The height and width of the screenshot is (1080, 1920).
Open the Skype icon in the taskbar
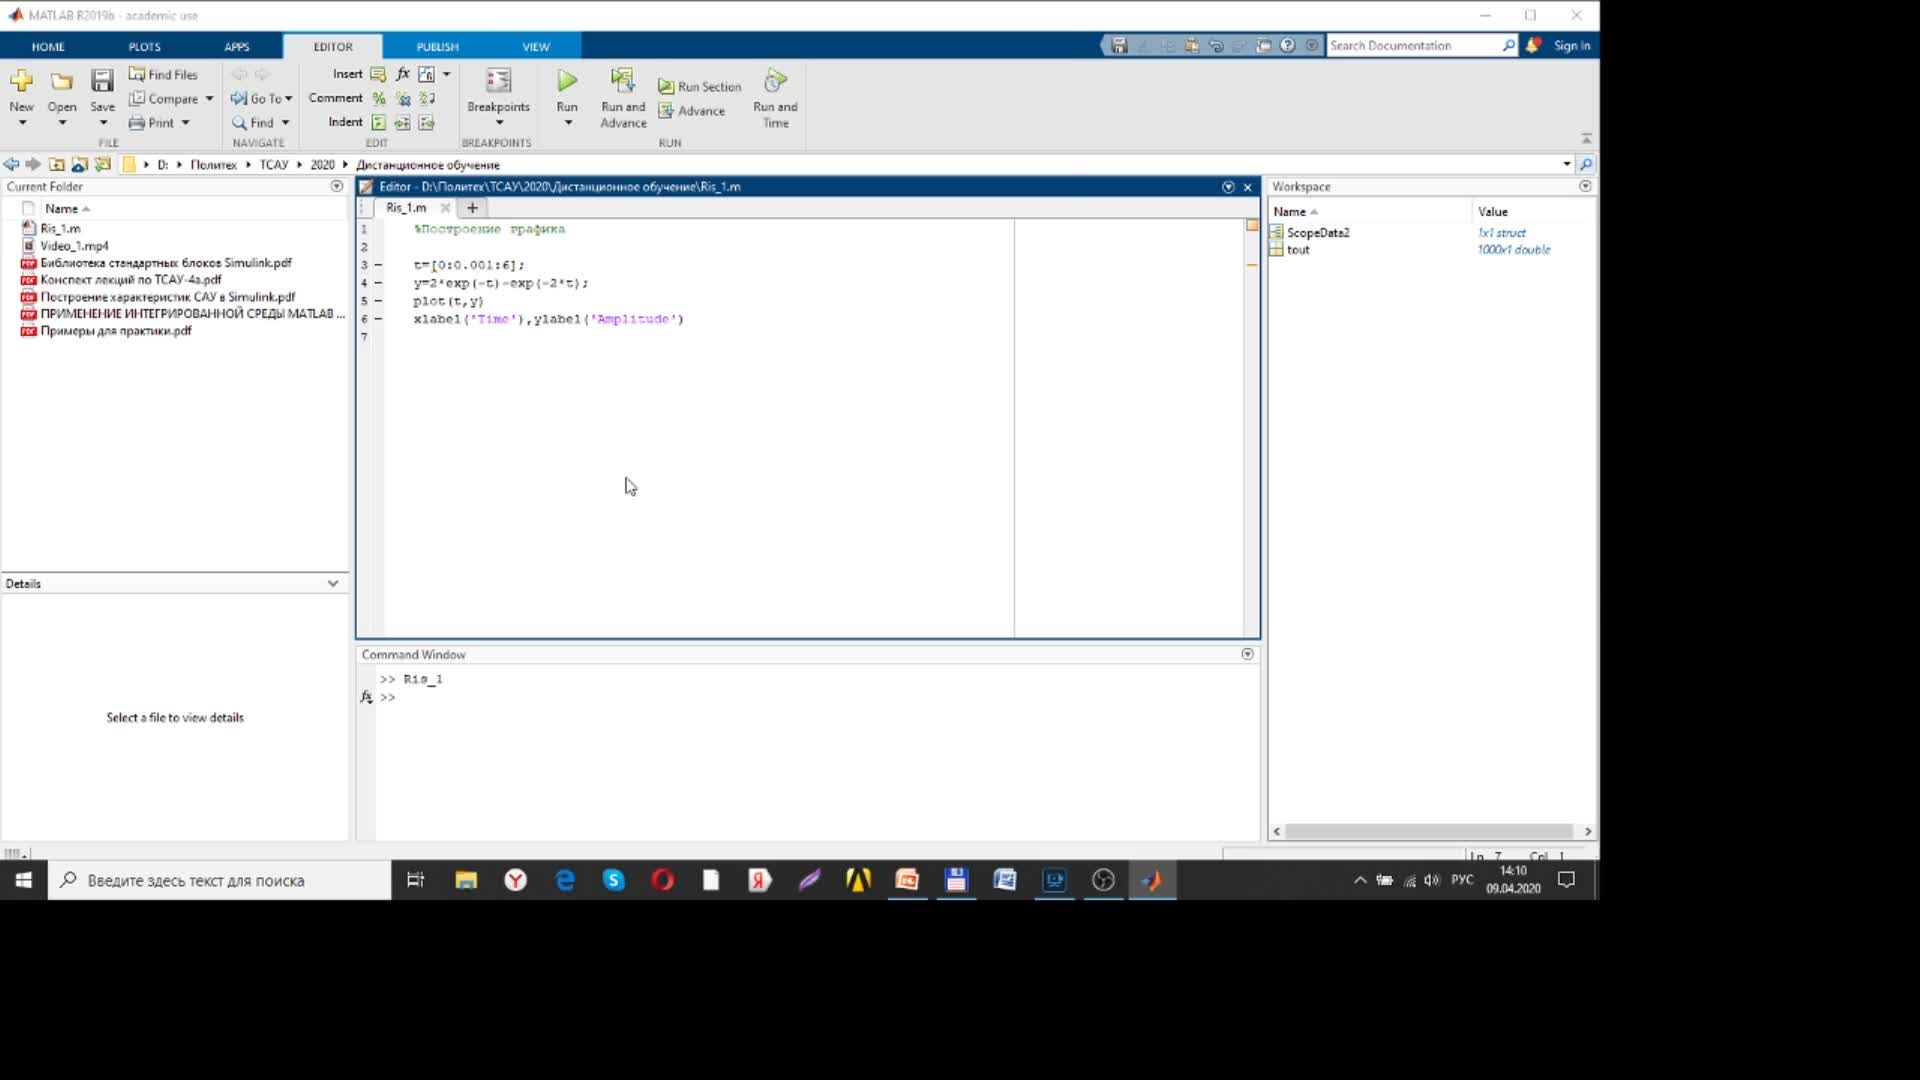(614, 880)
